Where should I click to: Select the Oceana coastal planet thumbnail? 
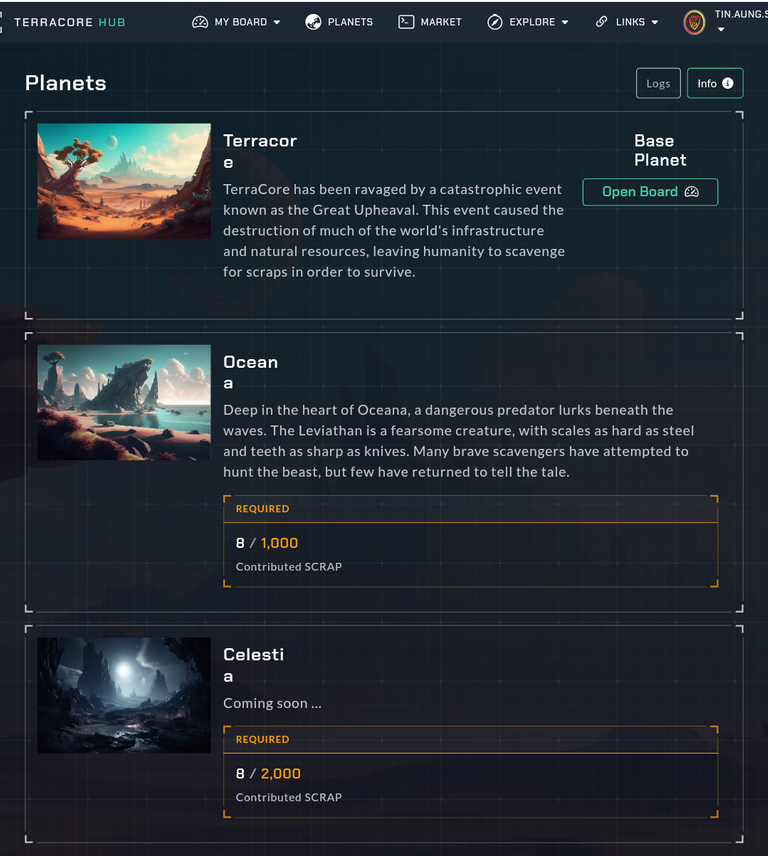click(124, 402)
